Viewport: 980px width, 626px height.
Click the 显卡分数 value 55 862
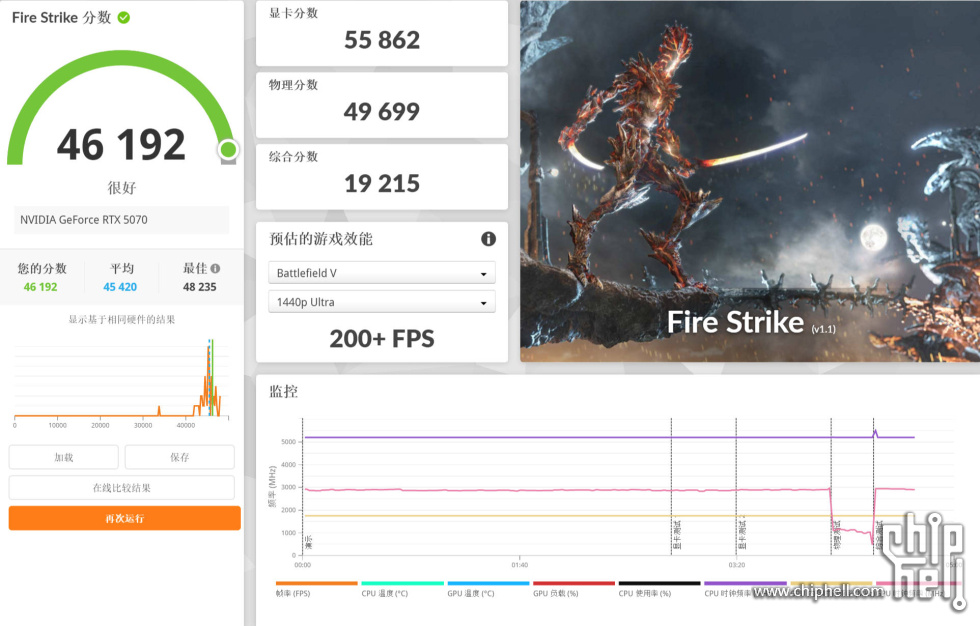tap(382, 40)
